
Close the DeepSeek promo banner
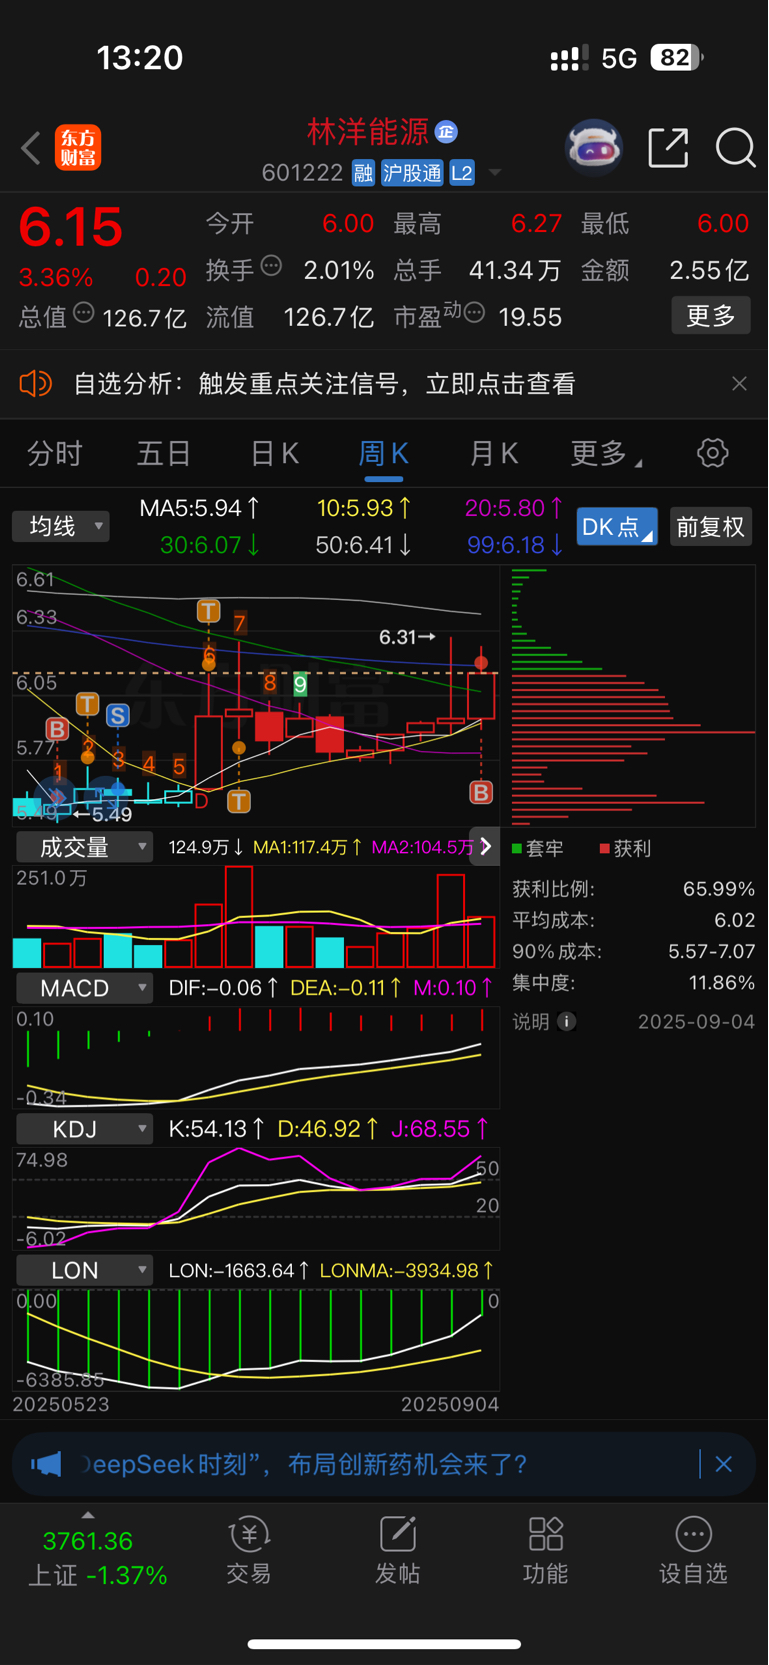(724, 1464)
